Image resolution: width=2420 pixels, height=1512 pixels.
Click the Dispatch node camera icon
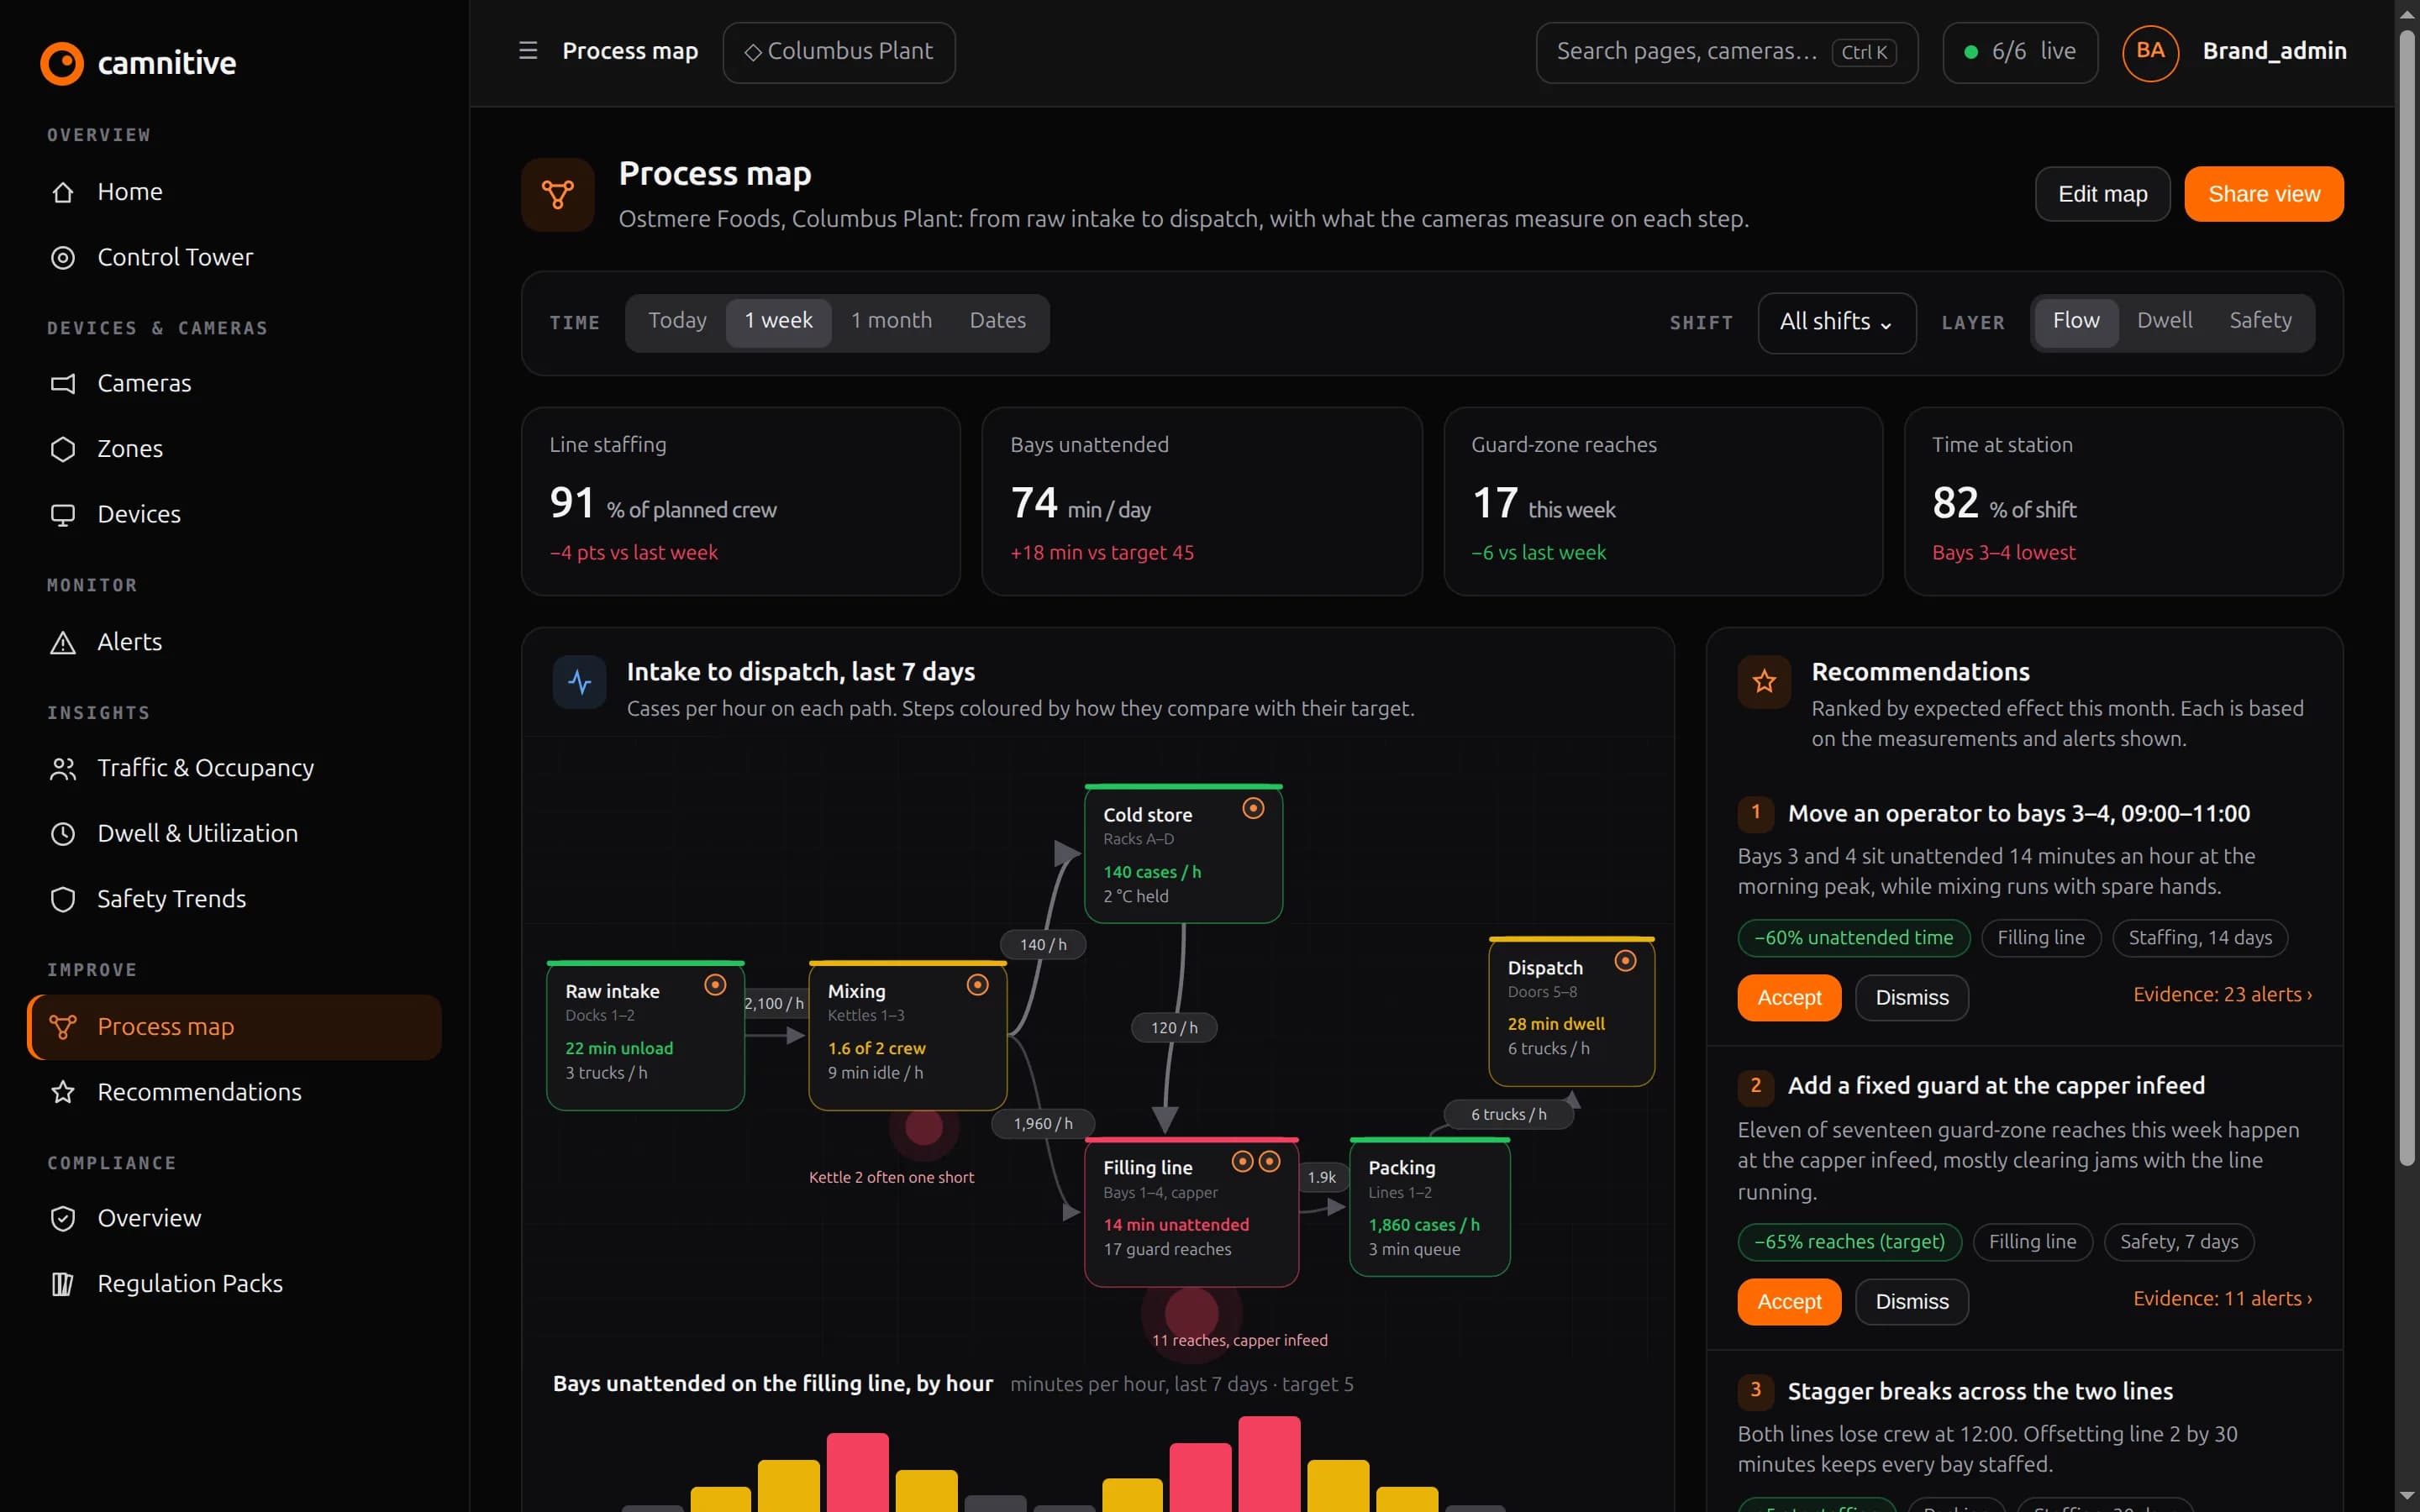1625,961
